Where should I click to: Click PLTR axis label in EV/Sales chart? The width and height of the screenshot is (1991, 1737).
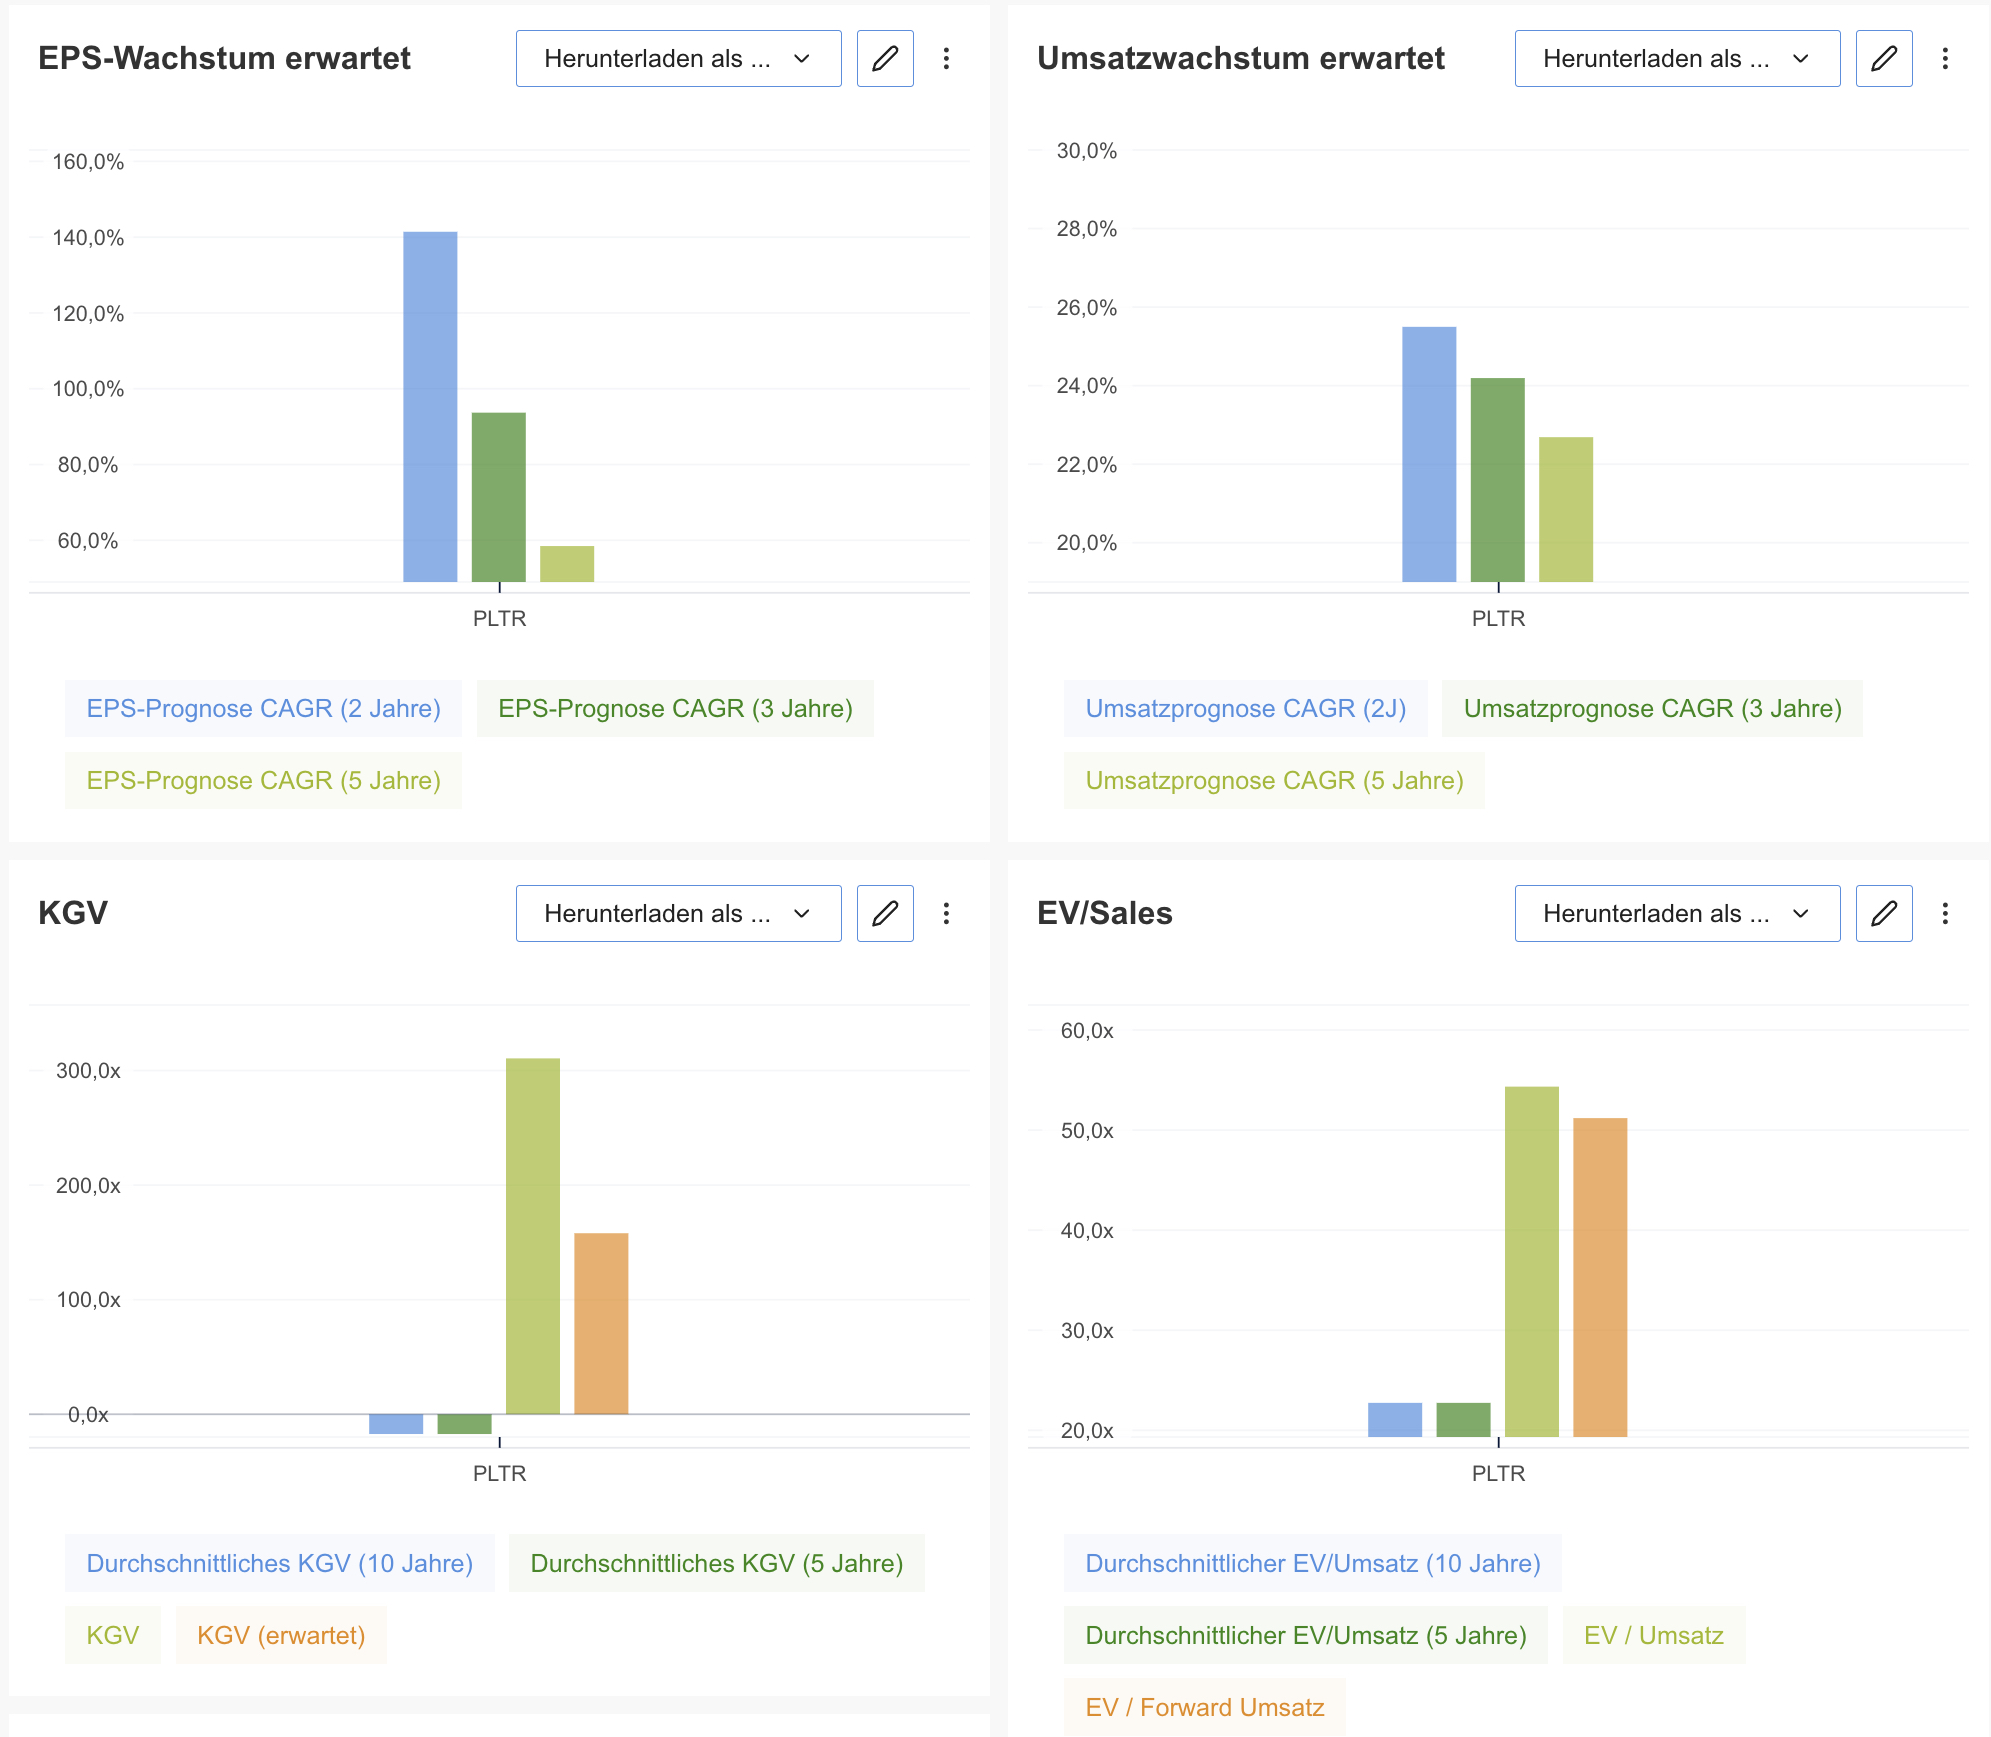[x=1498, y=1473]
